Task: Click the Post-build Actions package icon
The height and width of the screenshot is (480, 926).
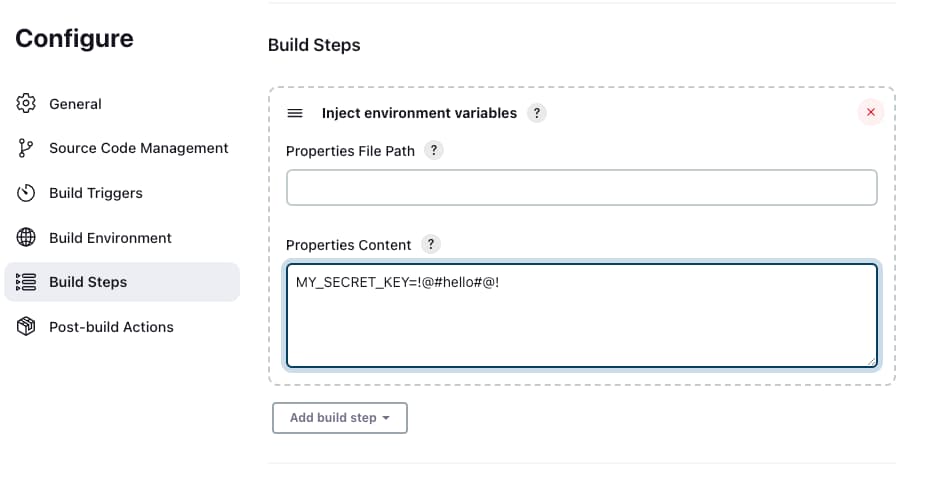Action: tap(26, 326)
